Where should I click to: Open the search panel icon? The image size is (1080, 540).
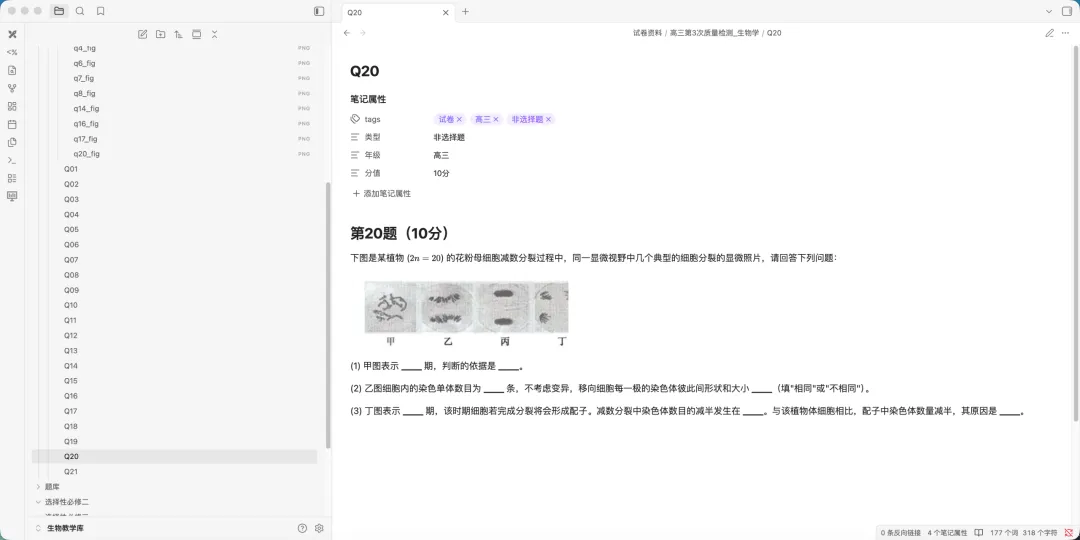(80, 11)
